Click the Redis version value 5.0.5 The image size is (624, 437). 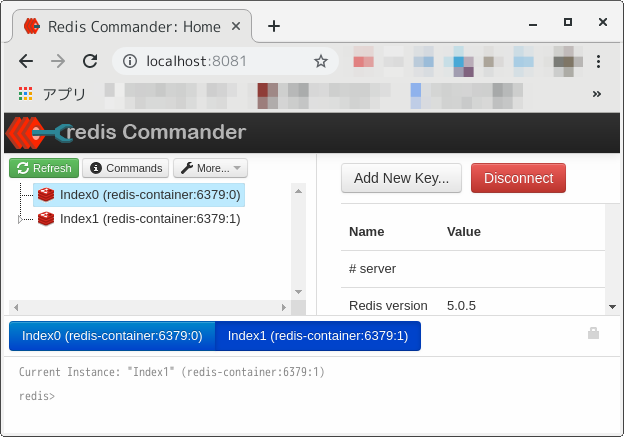(461, 306)
